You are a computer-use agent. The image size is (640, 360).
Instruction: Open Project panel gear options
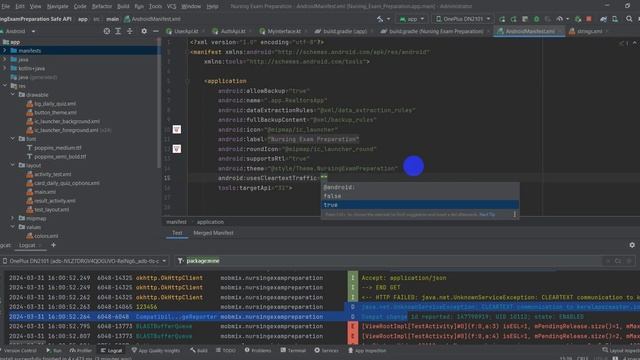pos(144,31)
